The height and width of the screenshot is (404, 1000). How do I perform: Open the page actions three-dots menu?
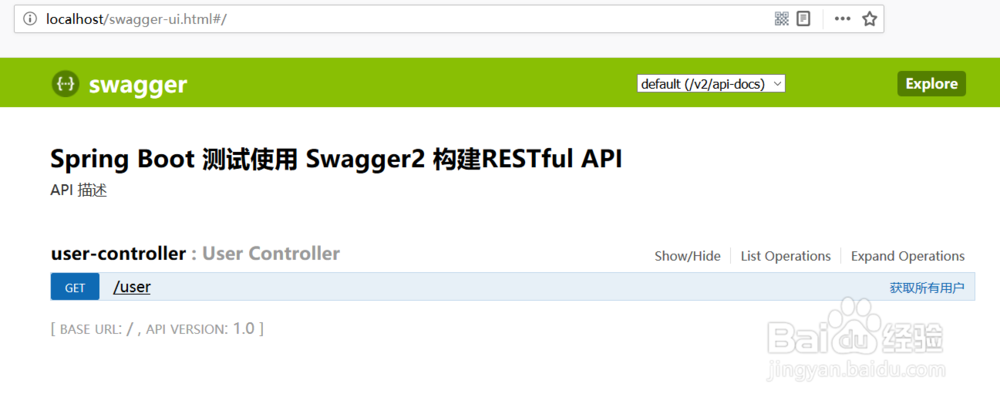point(842,19)
